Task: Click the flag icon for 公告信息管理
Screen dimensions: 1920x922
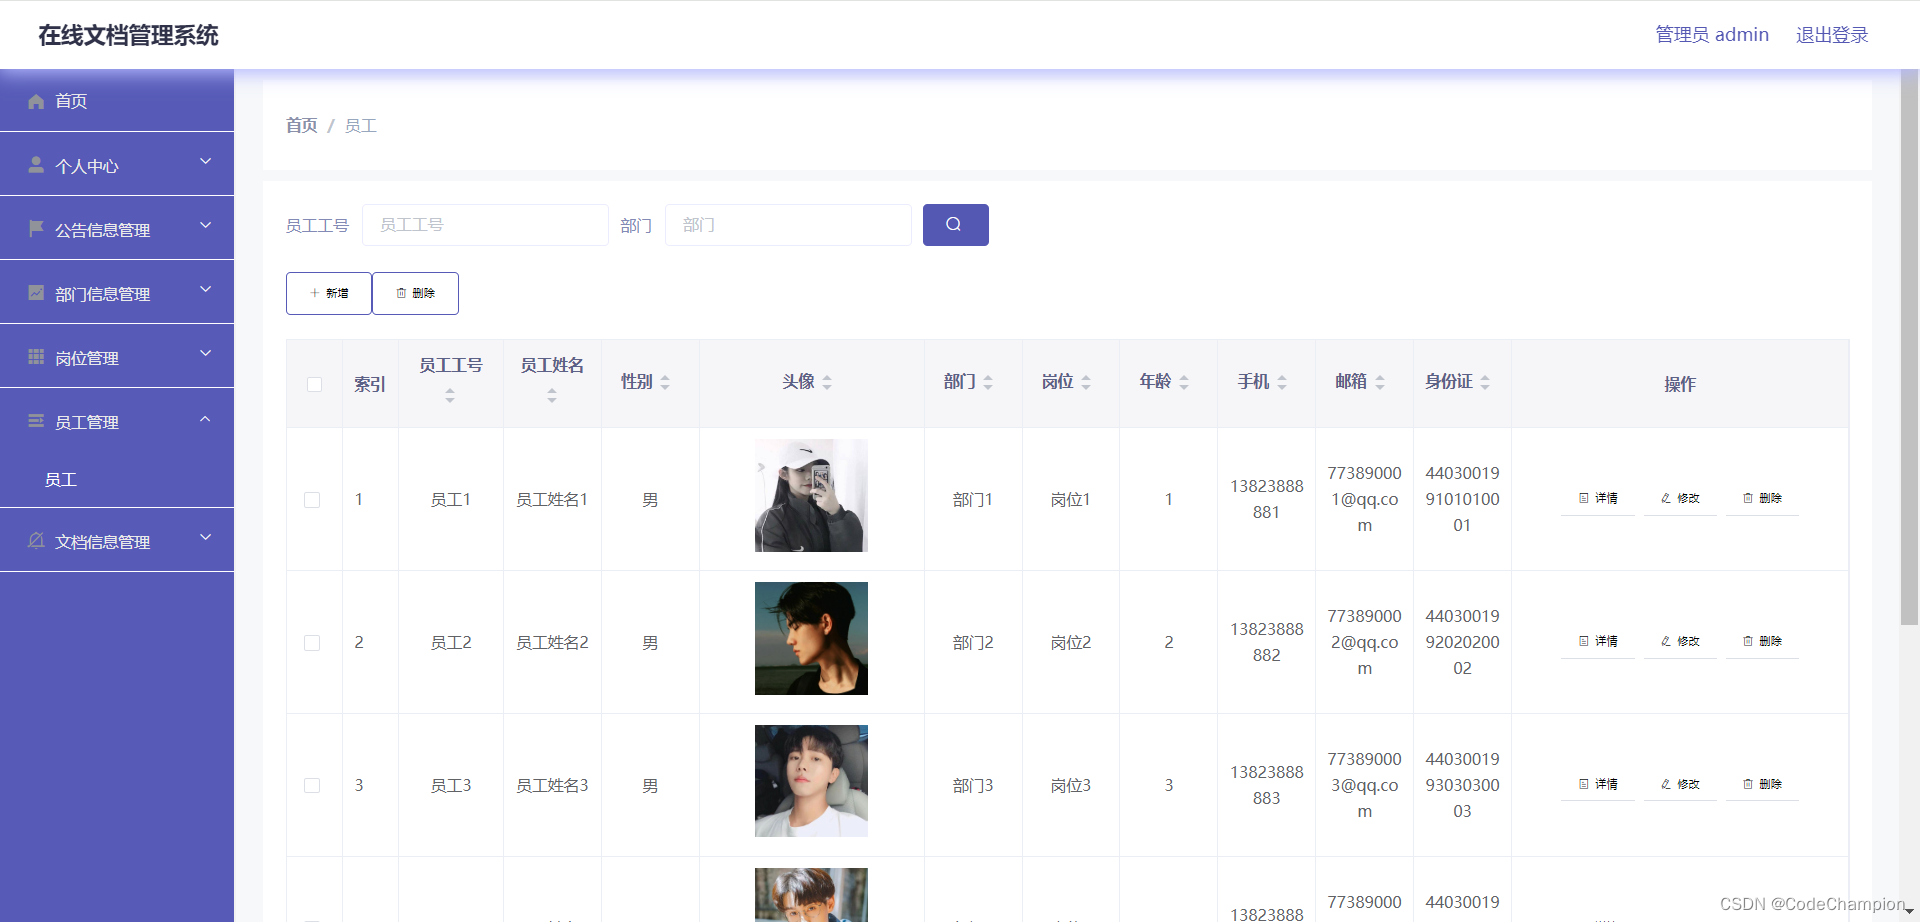Action: [x=36, y=228]
